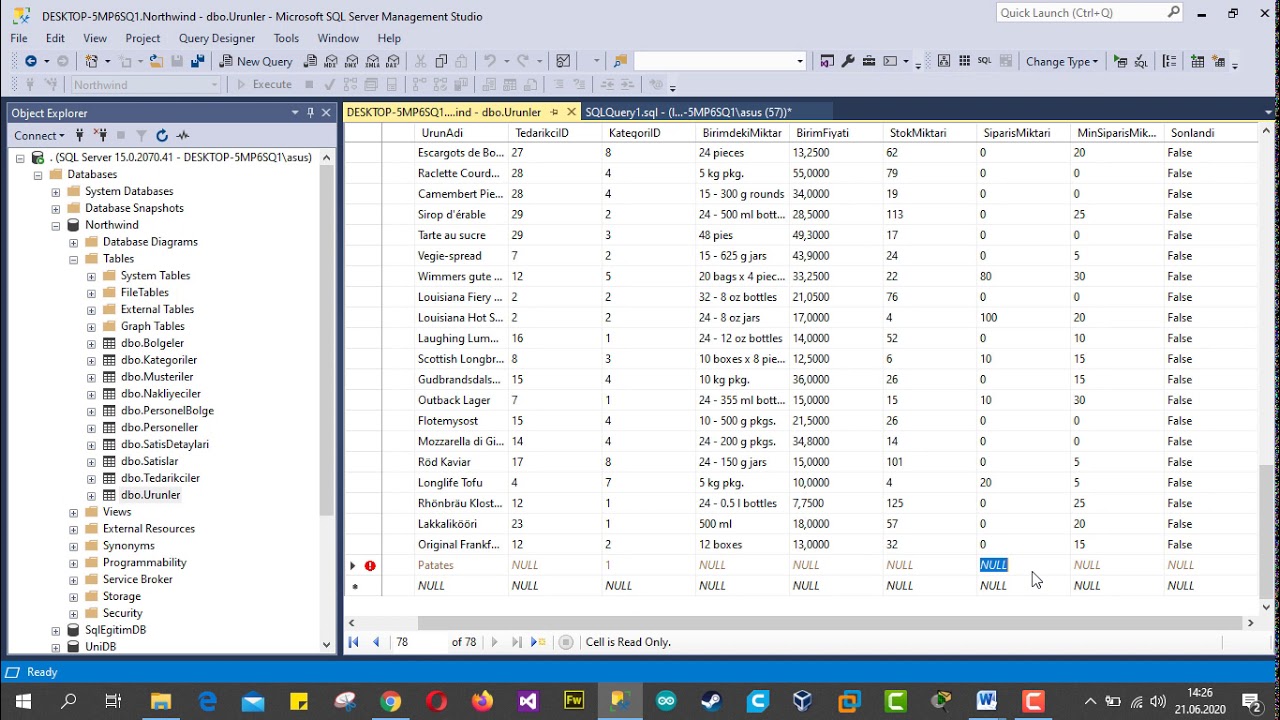Open the Change Type dropdown
Viewport: 1280px width, 720px height.
[x=1062, y=61]
